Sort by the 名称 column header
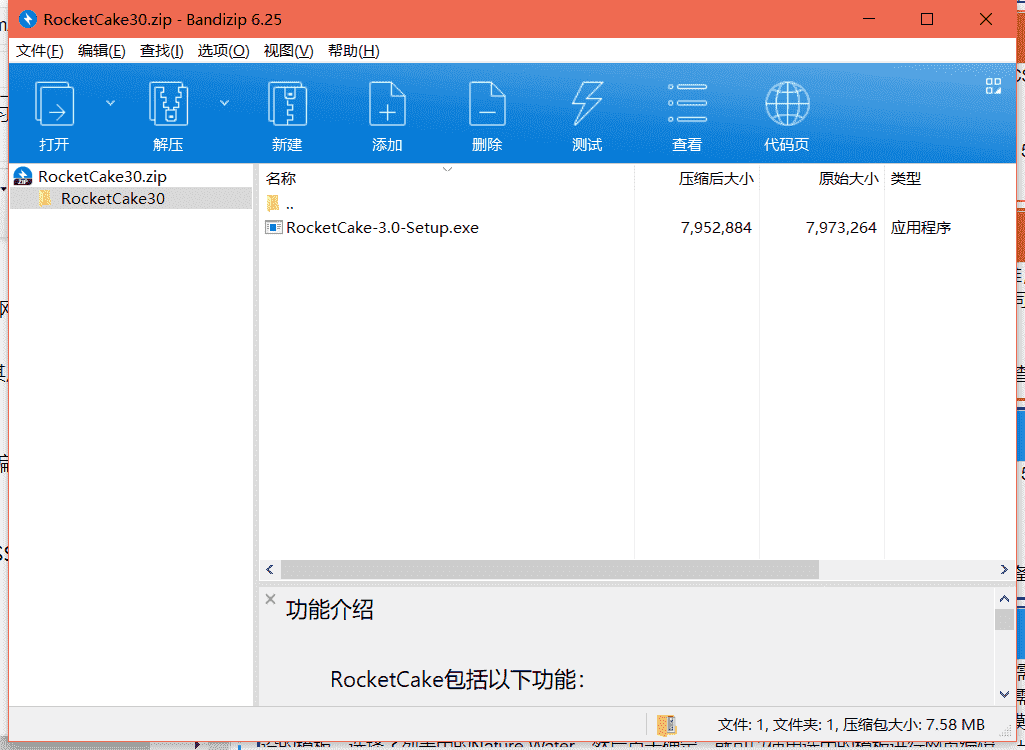The image size is (1025, 750). [x=281, y=179]
